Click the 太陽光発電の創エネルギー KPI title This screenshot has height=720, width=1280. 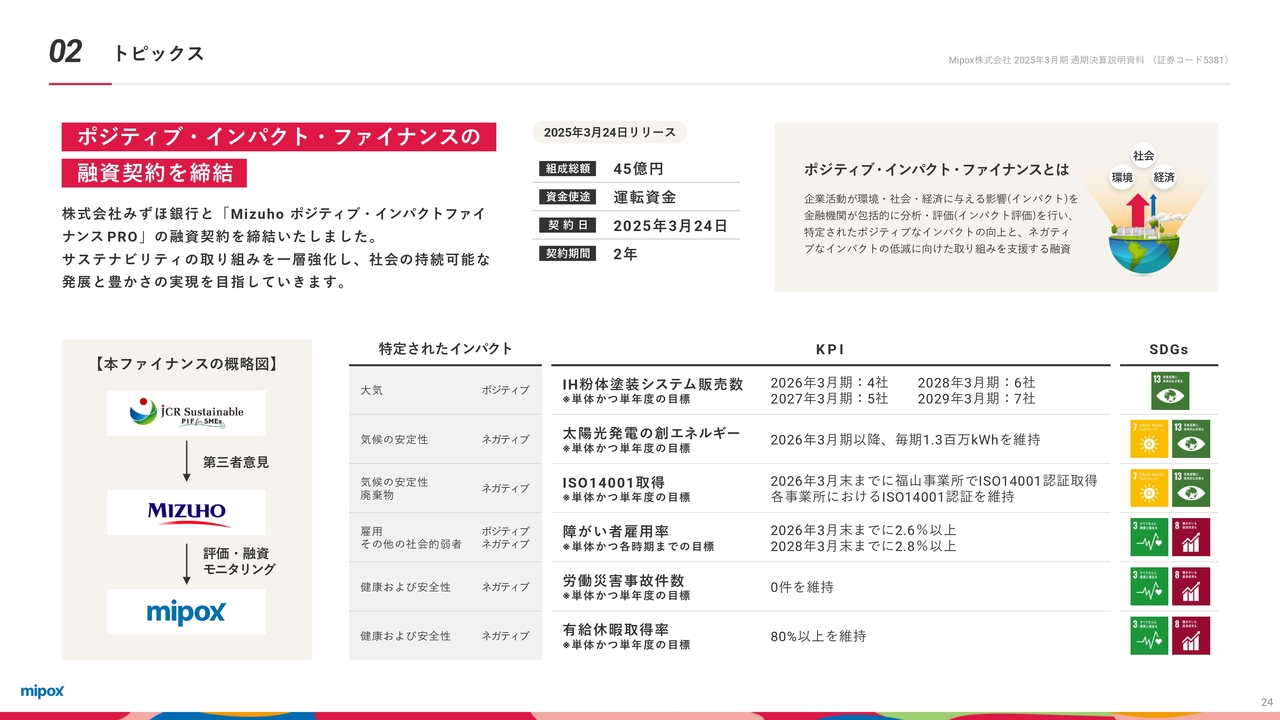(651, 433)
